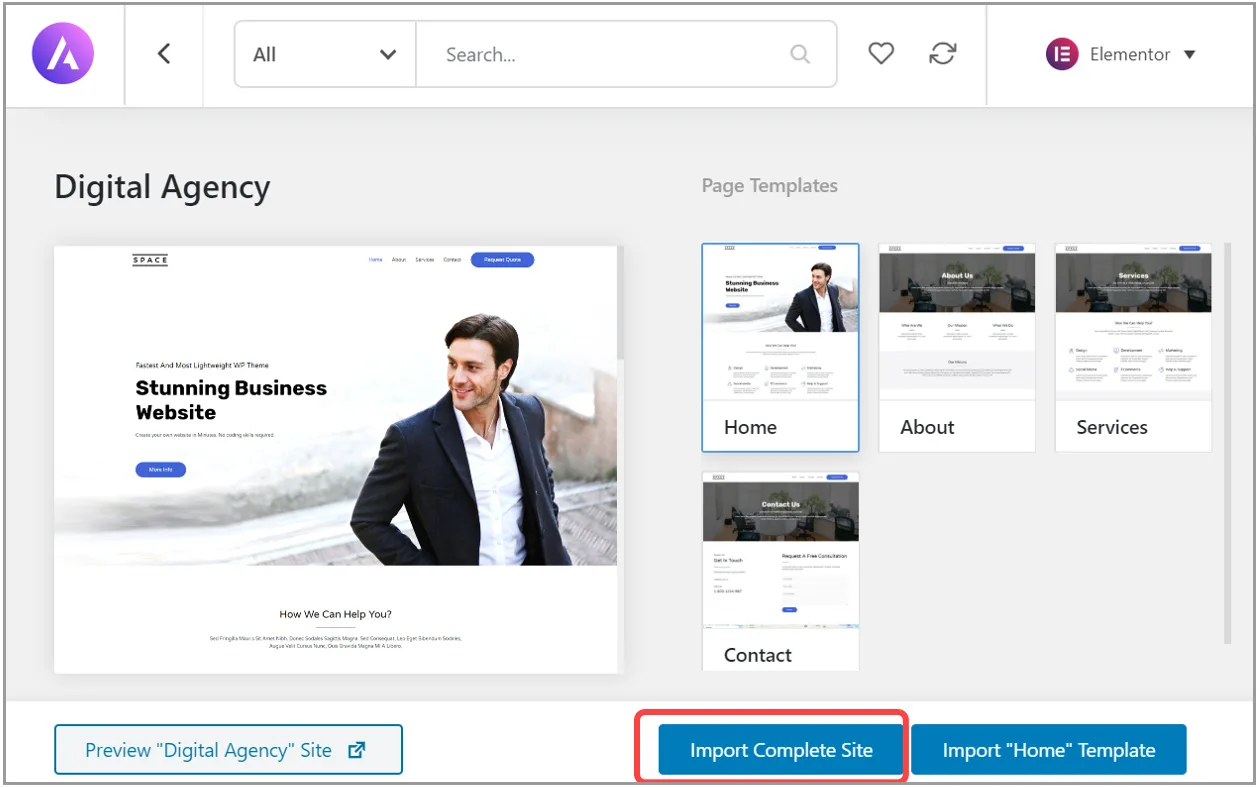Screen dimensions: 1260x787
Task: Click the Astra purple logo icon
Action: 63,54
